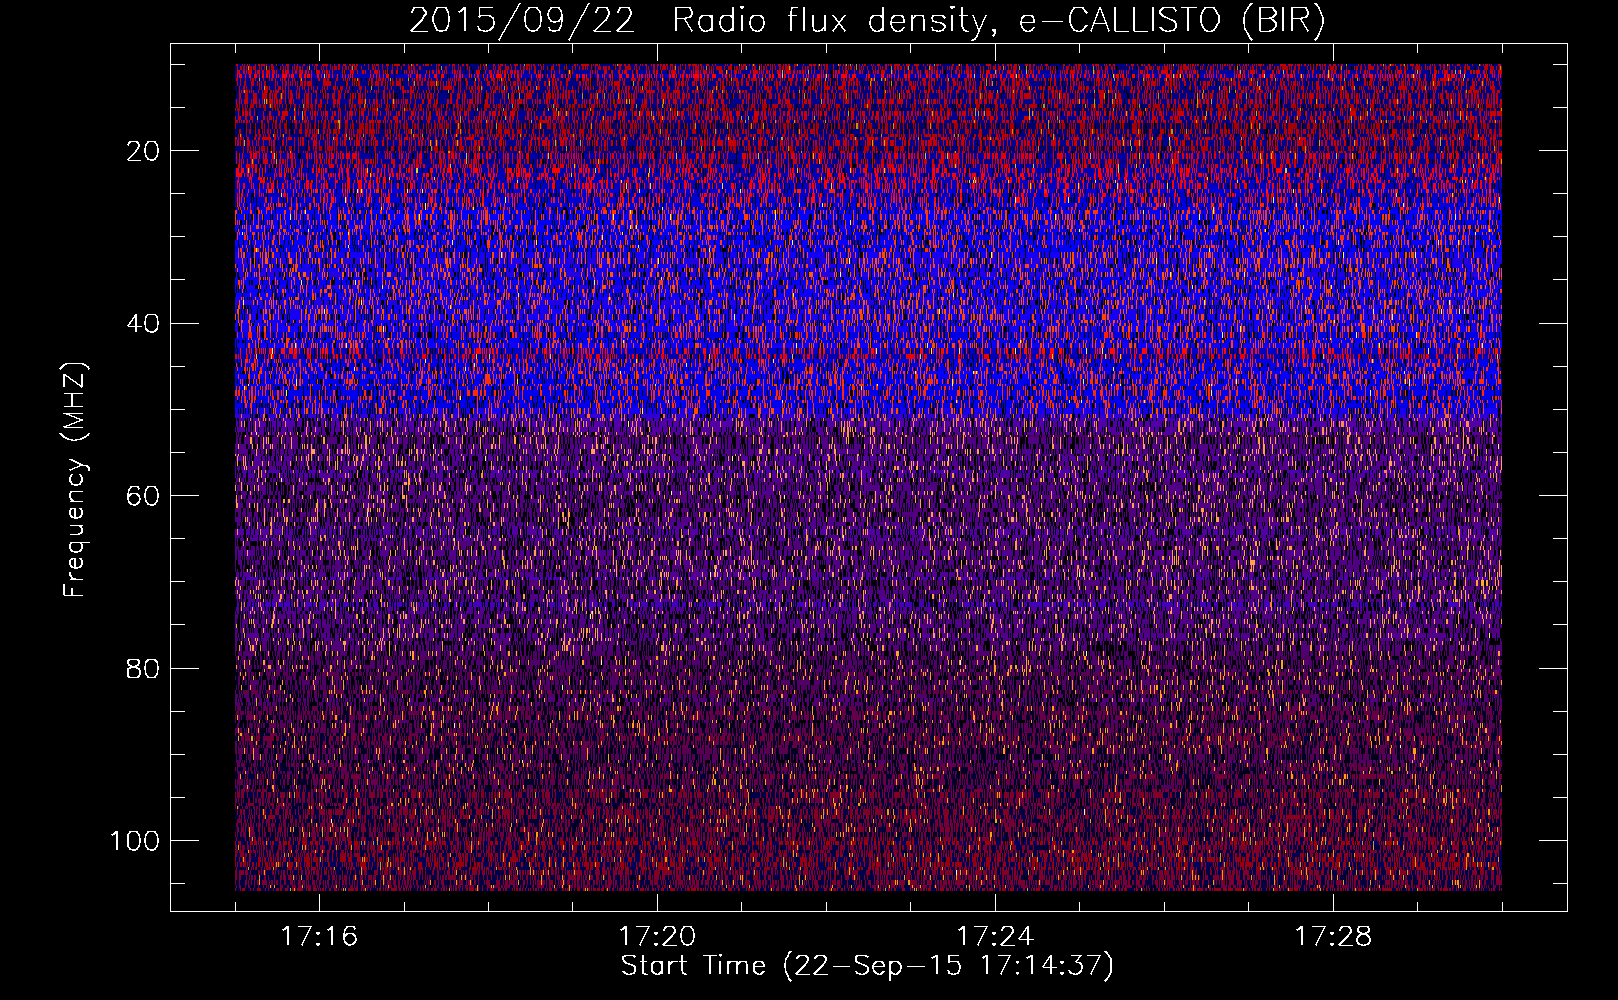Pick the 60 MHz frequency tick label

point(143,496)
